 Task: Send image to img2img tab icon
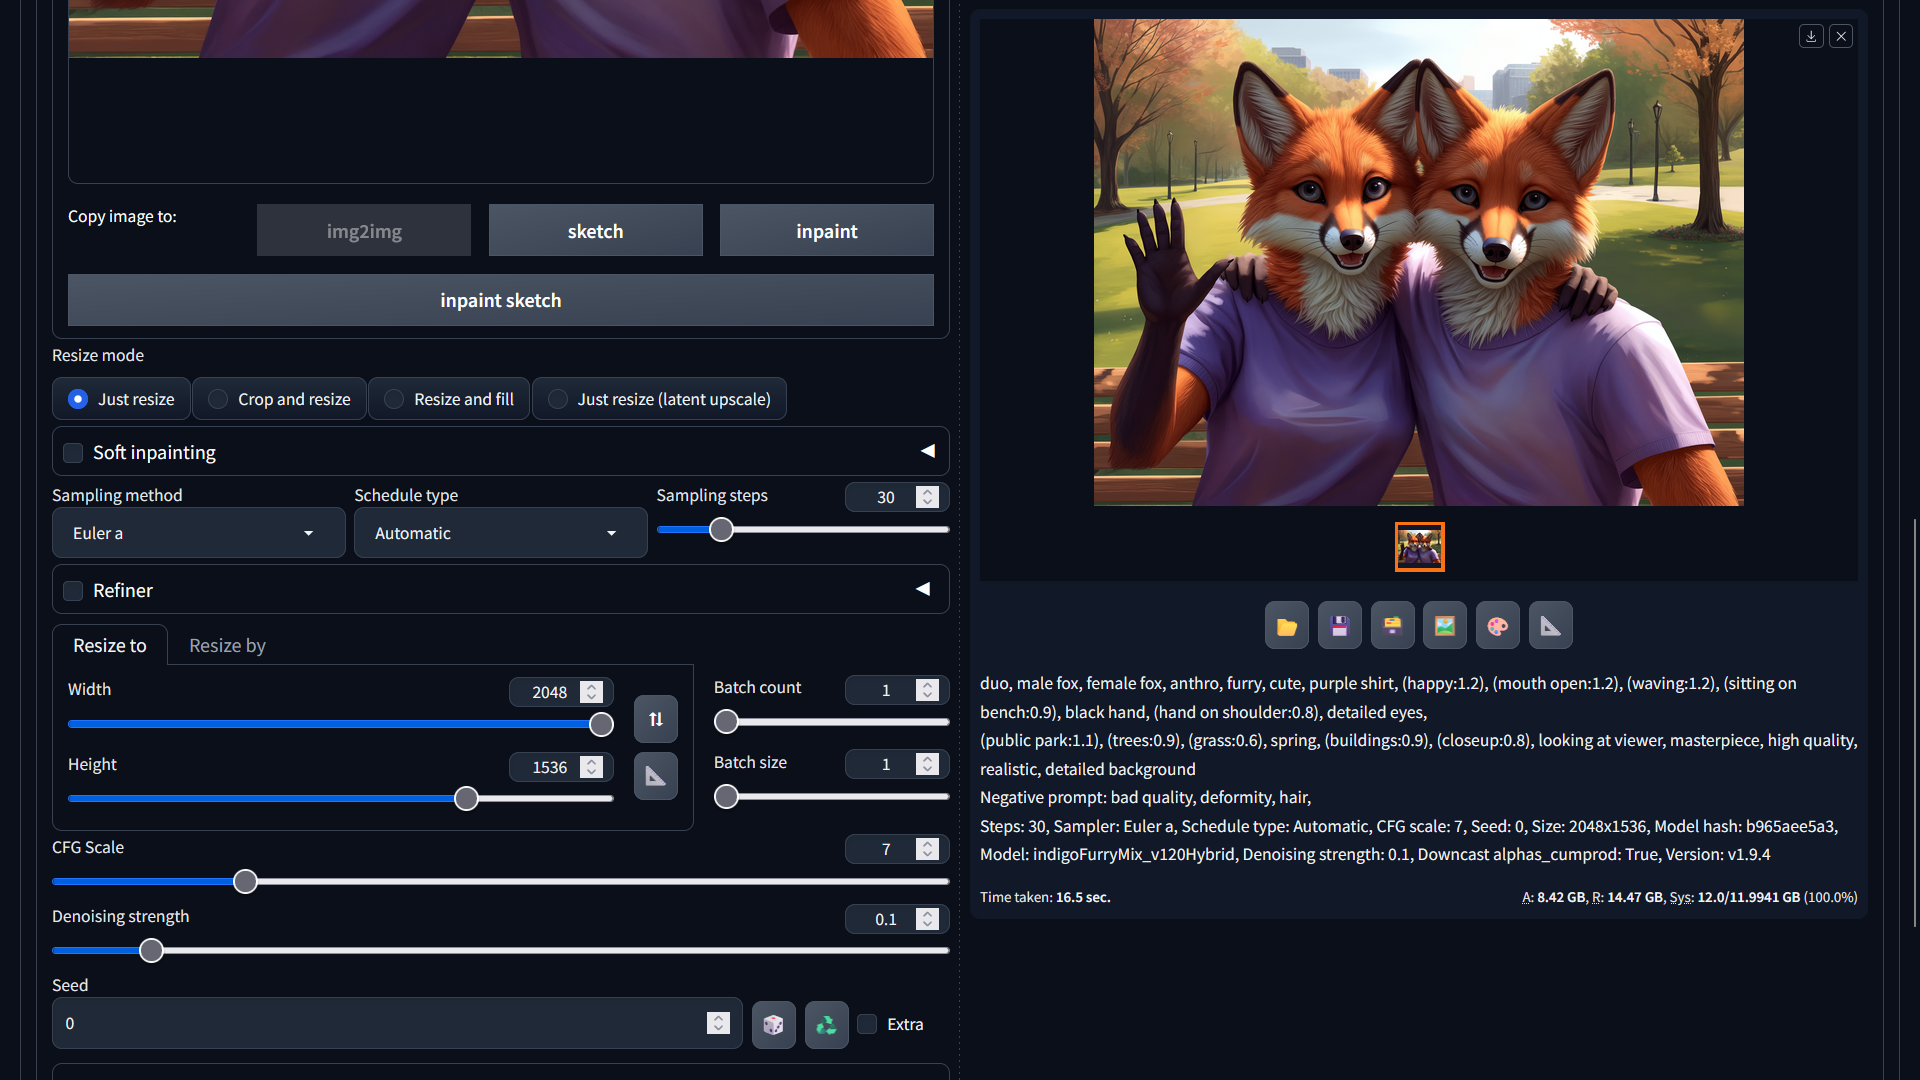1445,626
